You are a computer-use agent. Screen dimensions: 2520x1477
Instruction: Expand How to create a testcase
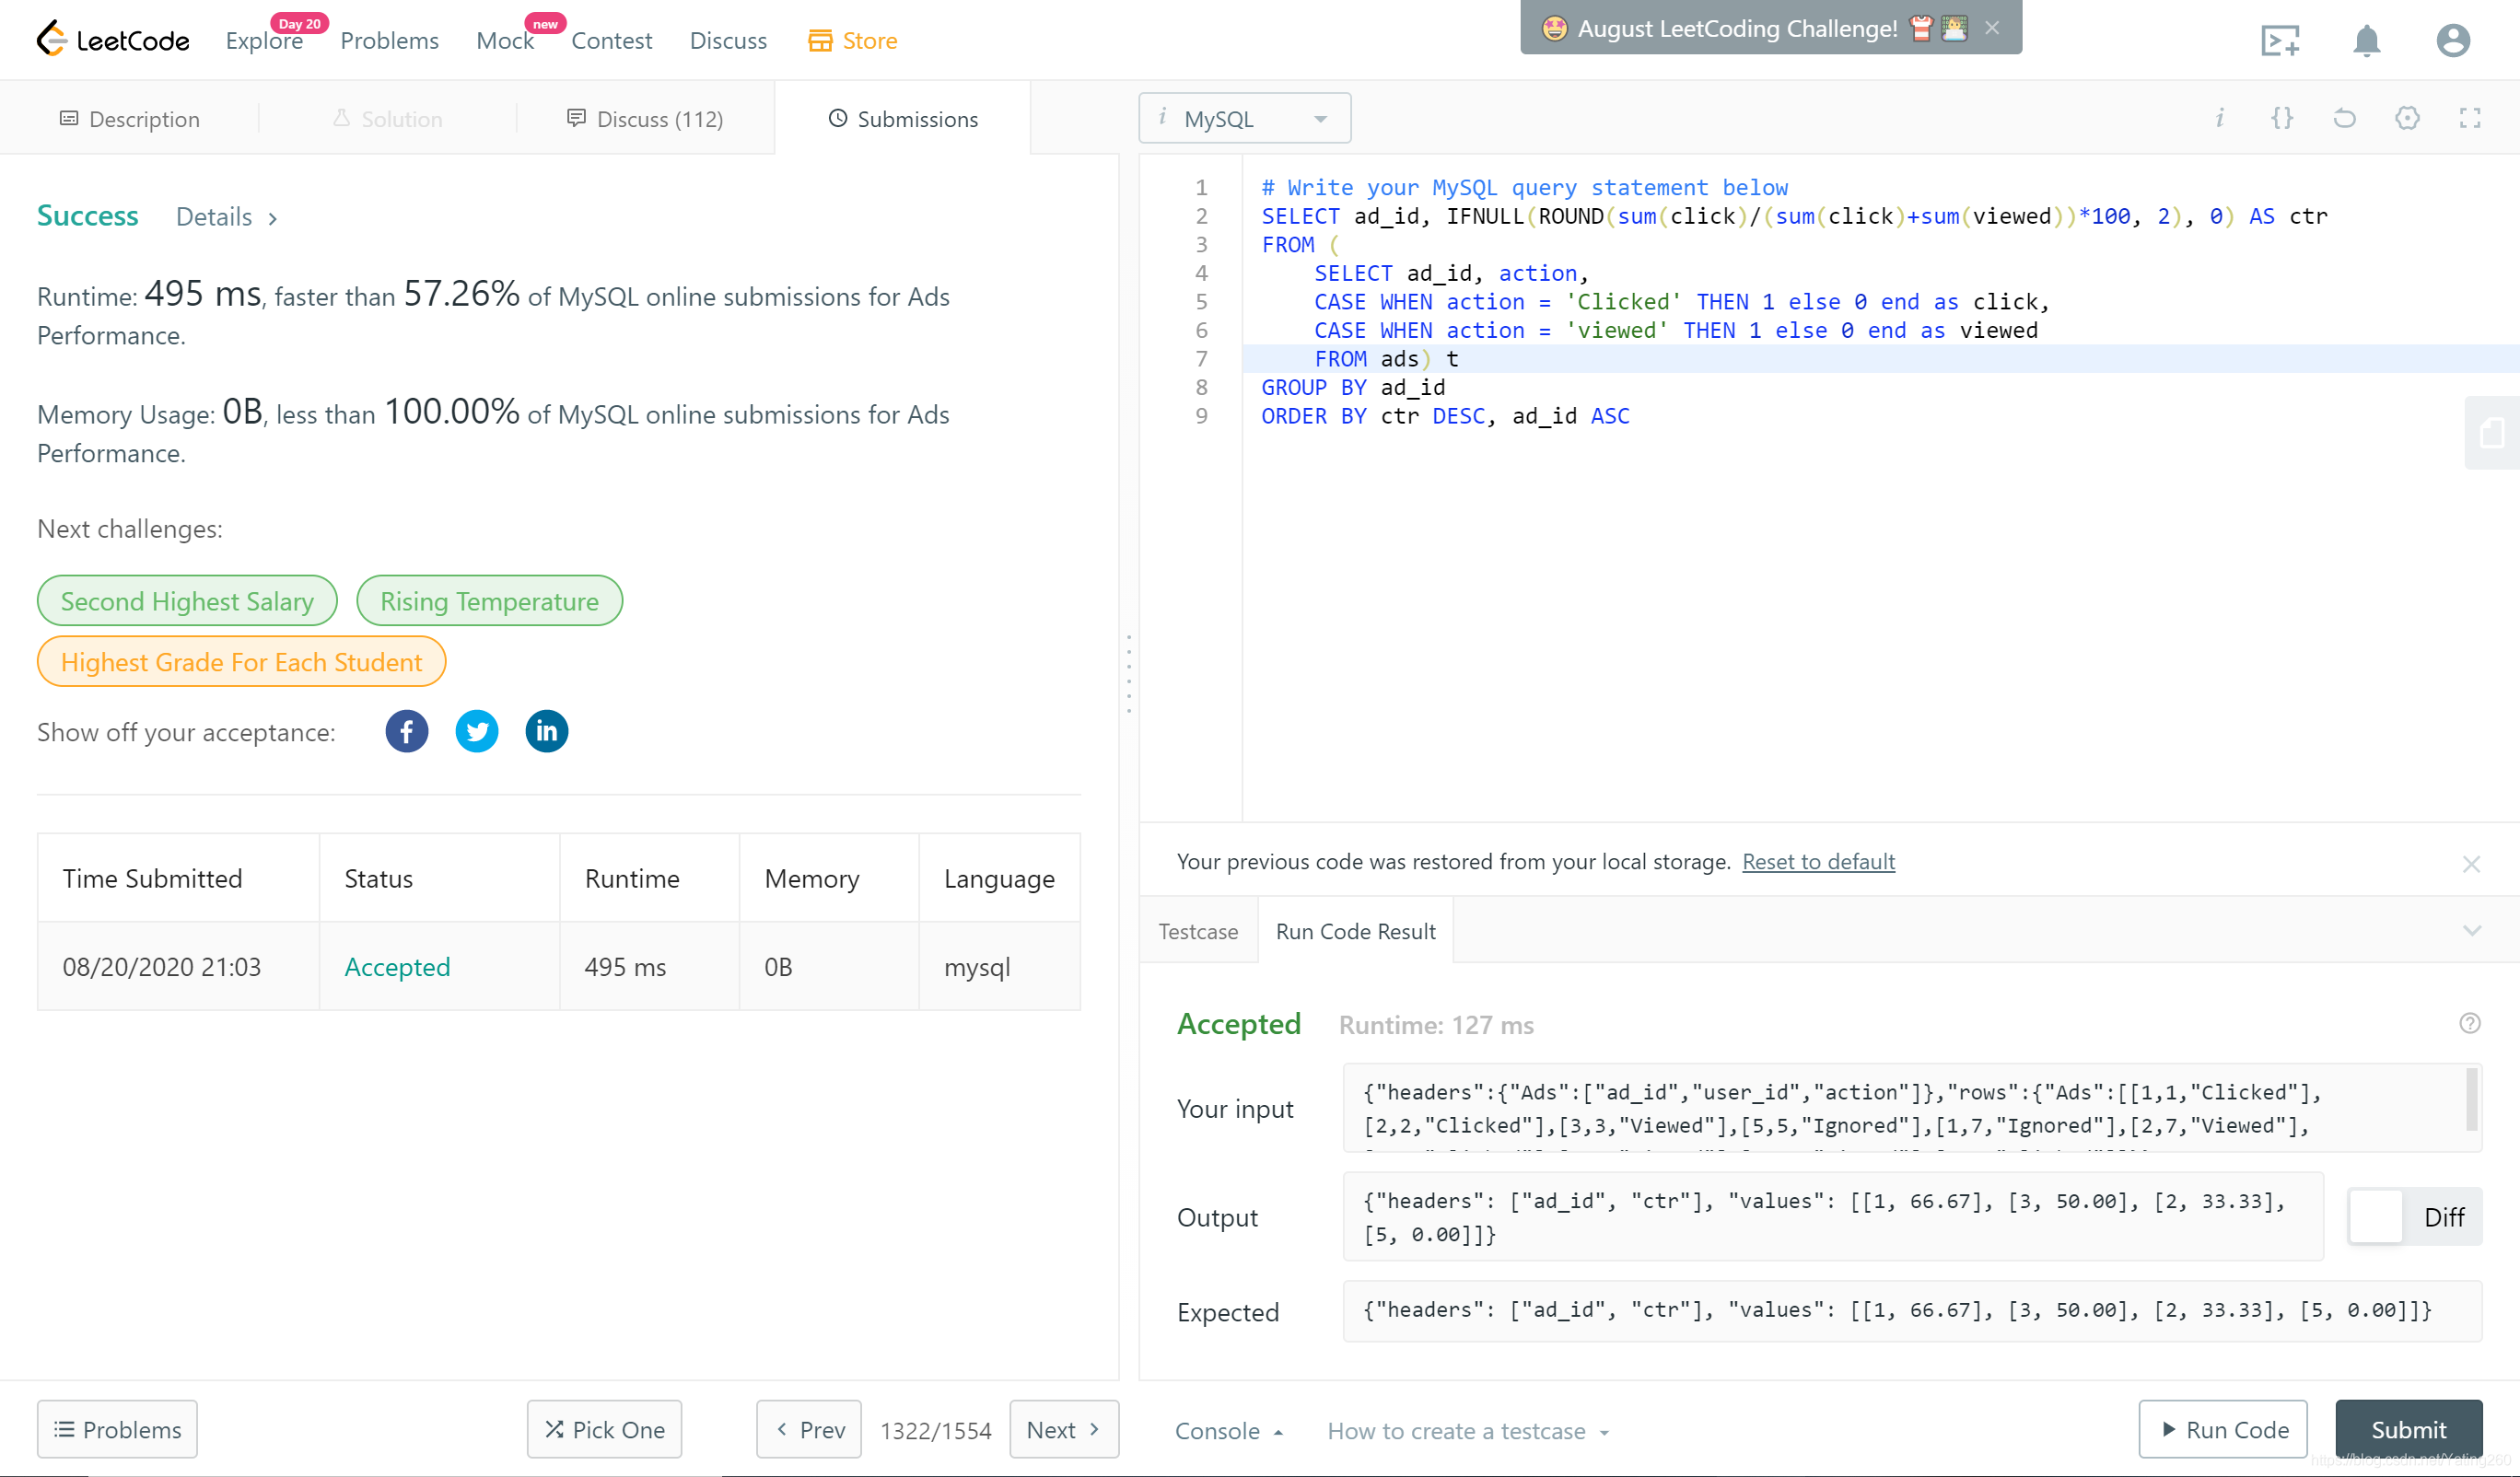[x=1467, y=1431]
